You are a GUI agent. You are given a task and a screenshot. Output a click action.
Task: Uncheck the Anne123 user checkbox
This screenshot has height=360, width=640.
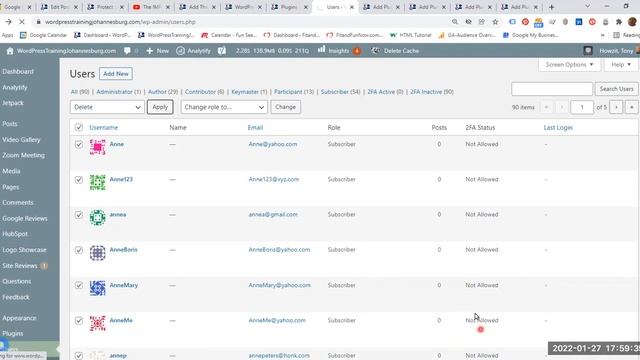click(x=79, y=180)
